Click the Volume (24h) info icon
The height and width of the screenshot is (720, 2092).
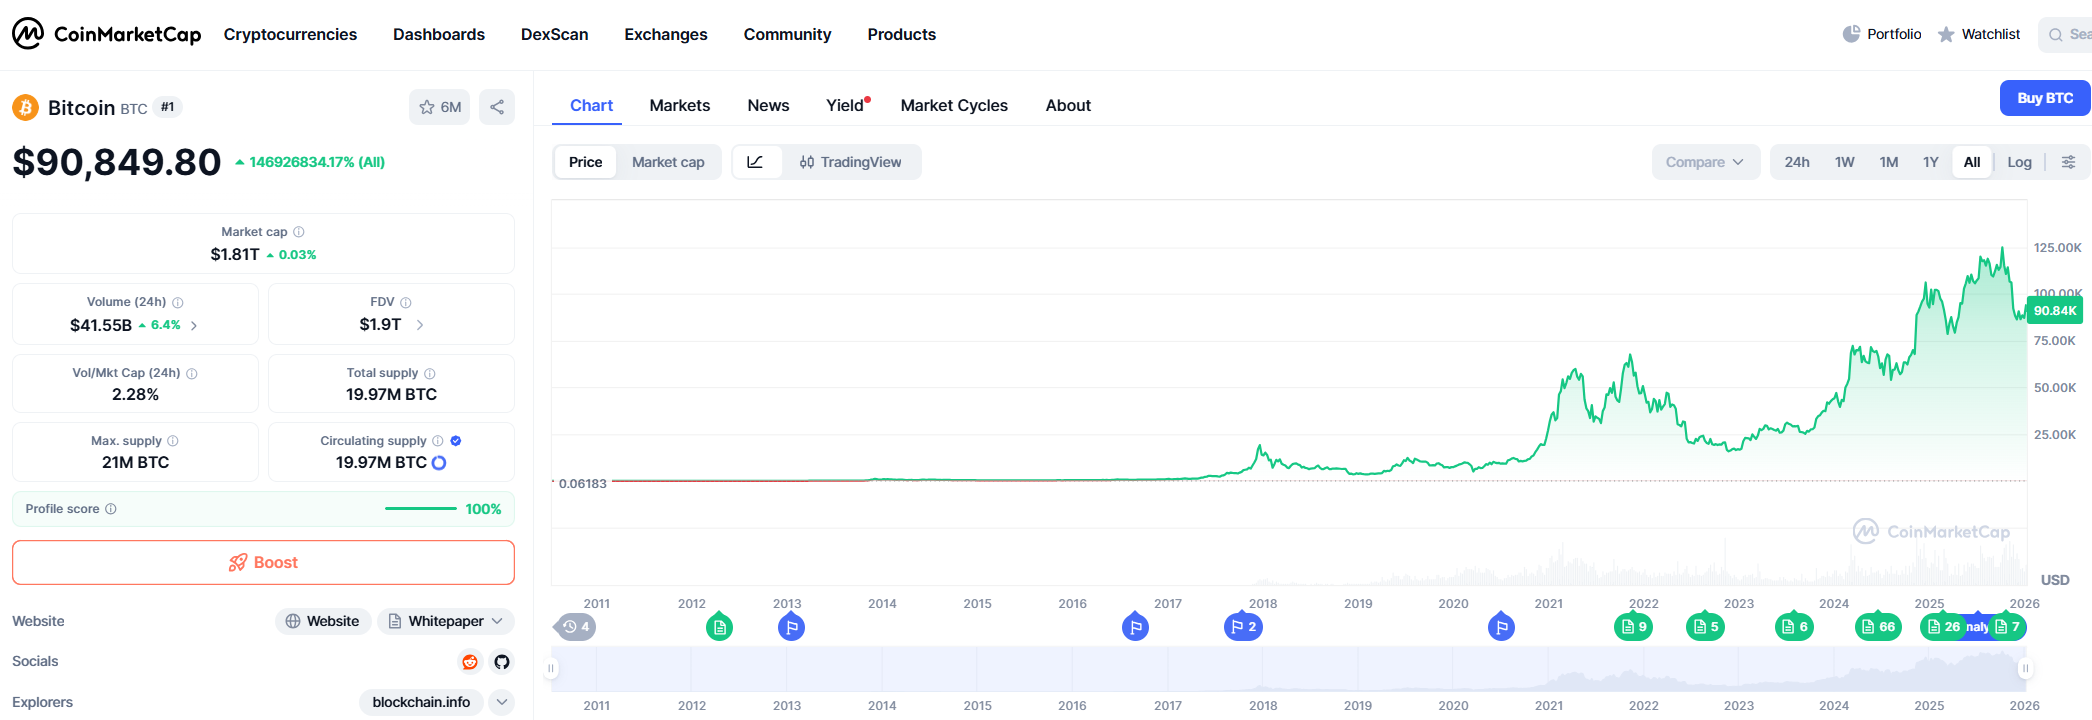[x=178, y=302]
